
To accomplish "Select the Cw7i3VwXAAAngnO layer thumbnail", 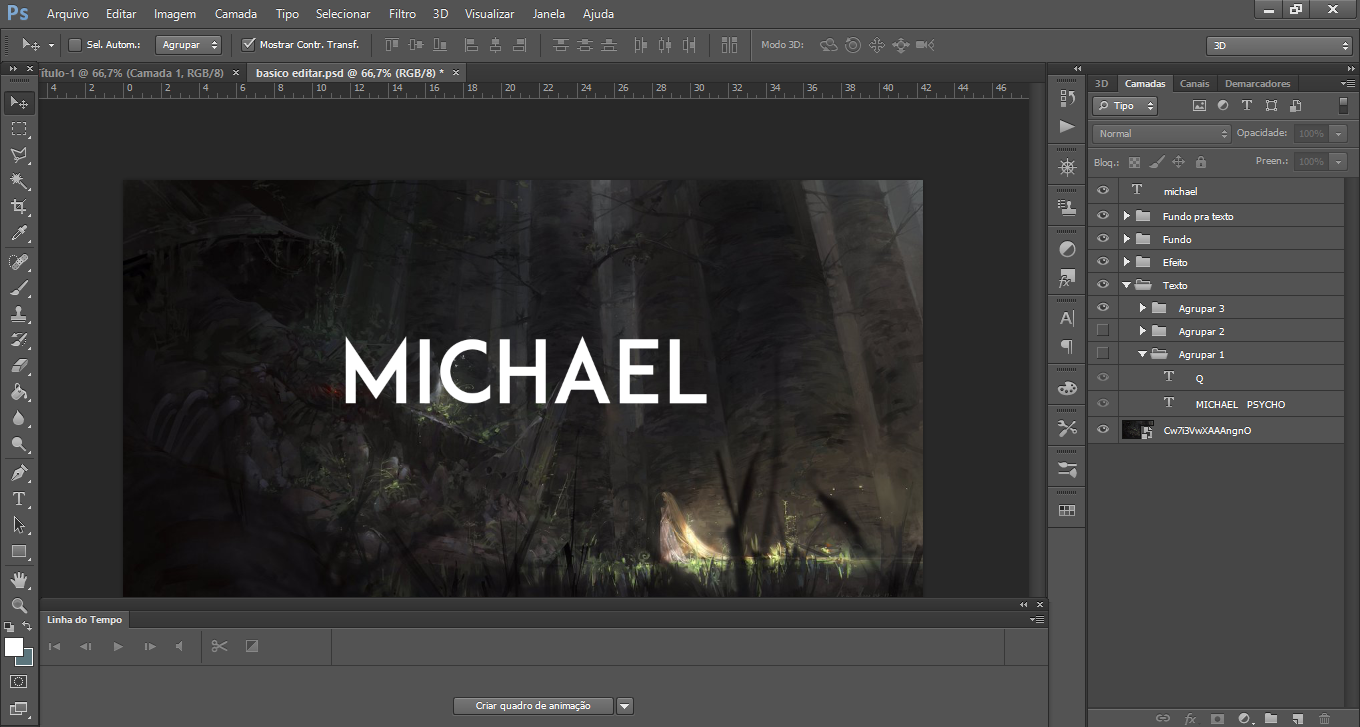I will 1133,430.
